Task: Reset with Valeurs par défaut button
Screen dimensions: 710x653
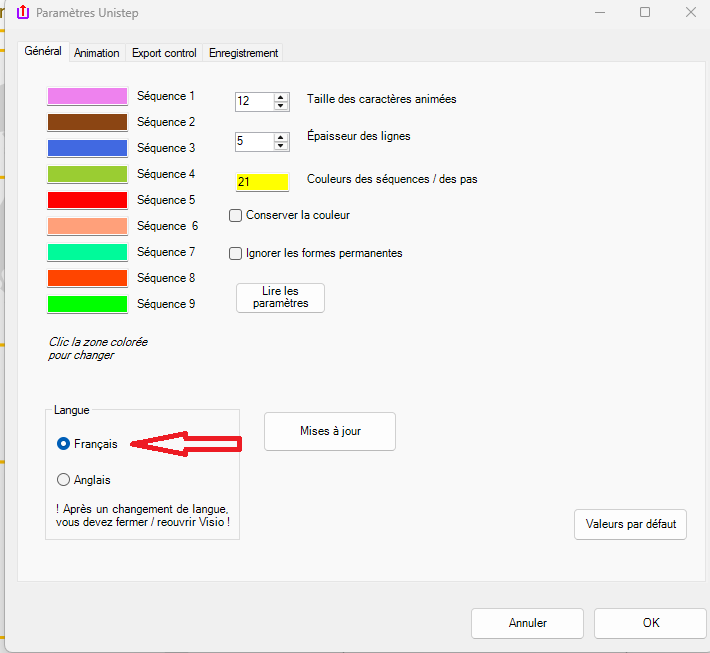Action: click(630, 524)
